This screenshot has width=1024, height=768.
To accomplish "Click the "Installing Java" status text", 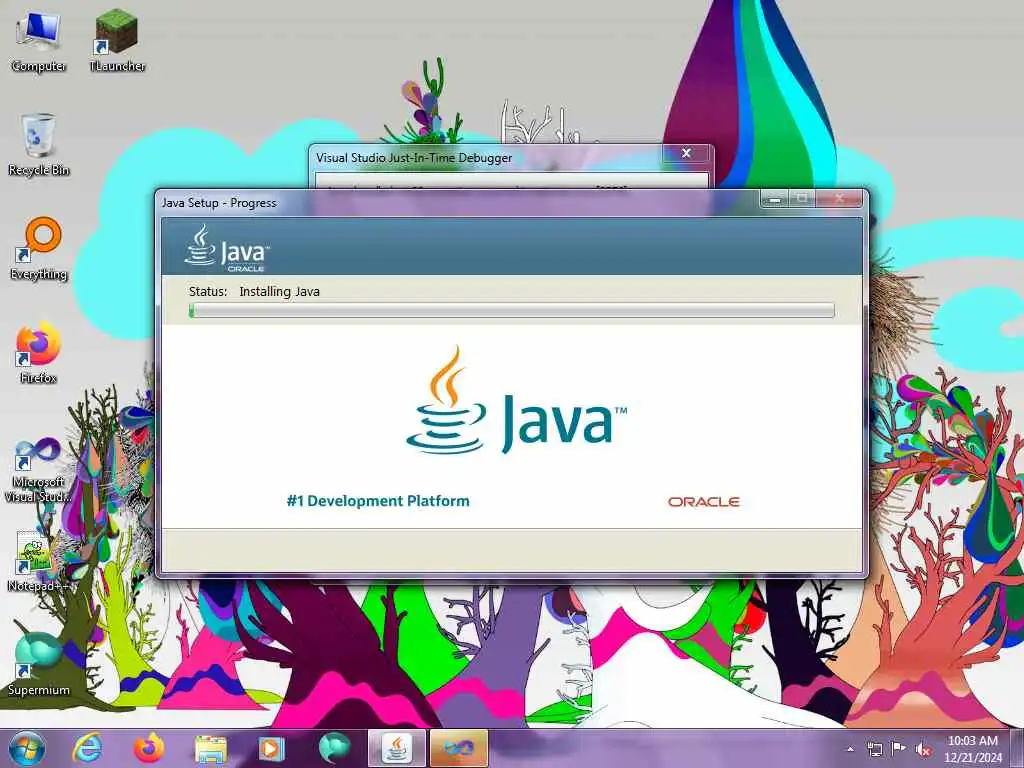I will tap(280, 291).
